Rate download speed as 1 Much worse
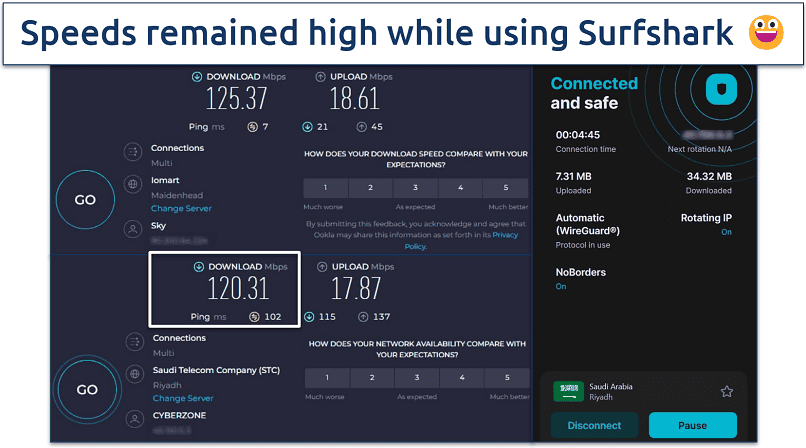 [x=325, y=188]
